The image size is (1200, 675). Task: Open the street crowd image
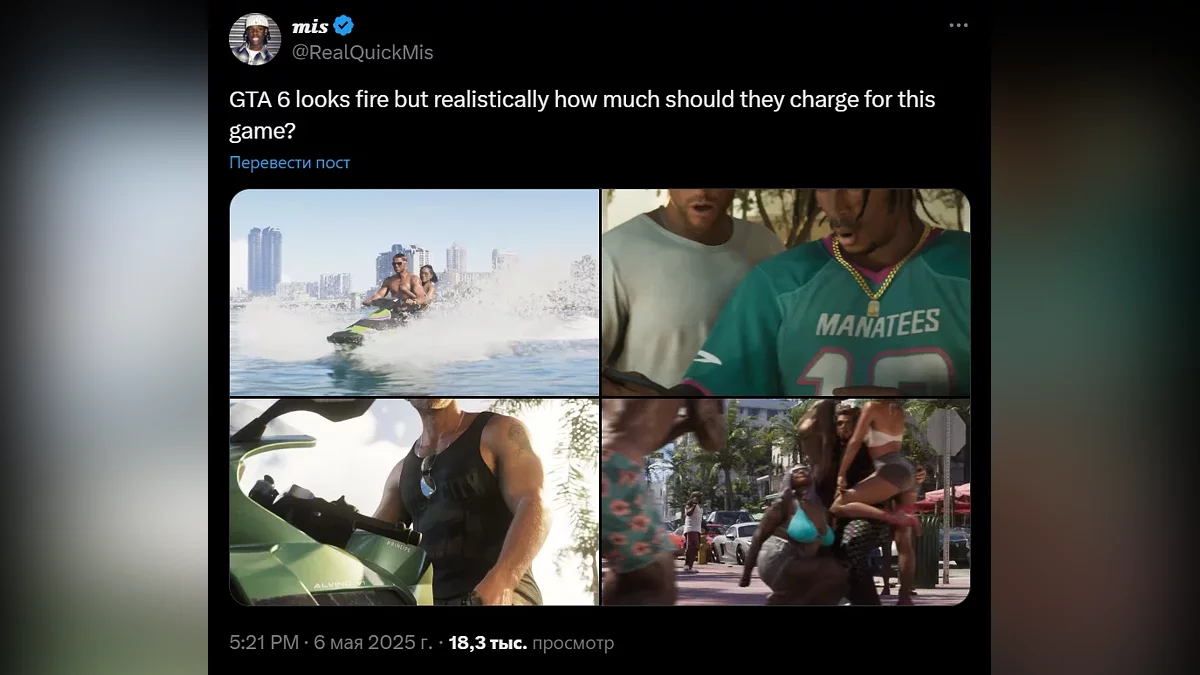(x=786, y=502)
